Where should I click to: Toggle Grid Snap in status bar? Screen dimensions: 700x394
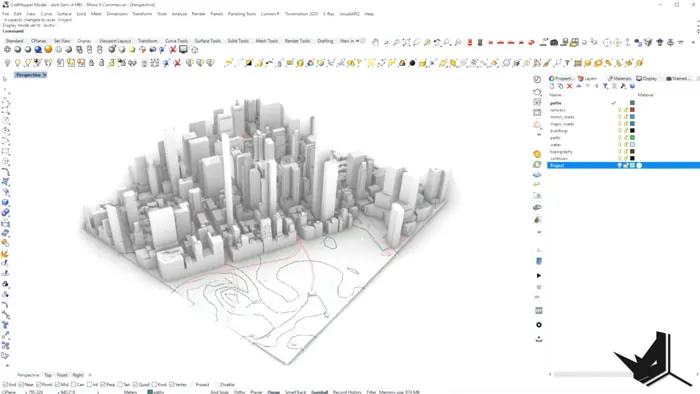pyautogui.click(x=219, y=392)
